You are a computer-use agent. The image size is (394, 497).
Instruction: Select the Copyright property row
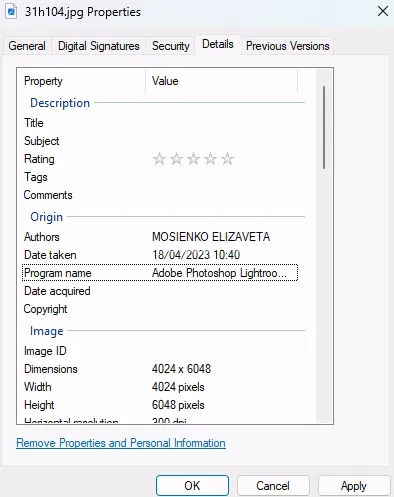pos(160,309)
